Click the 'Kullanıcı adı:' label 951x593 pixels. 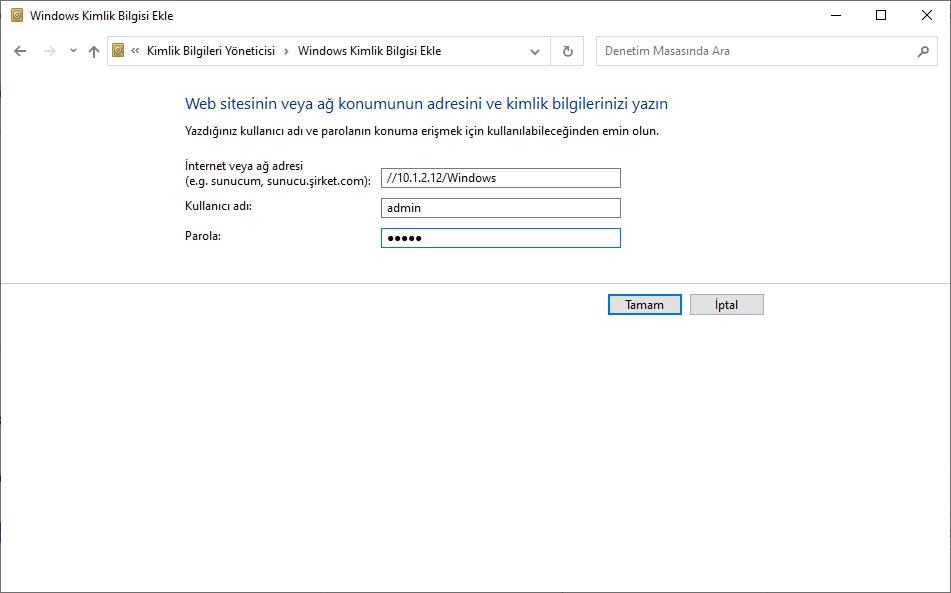(218, 206)
